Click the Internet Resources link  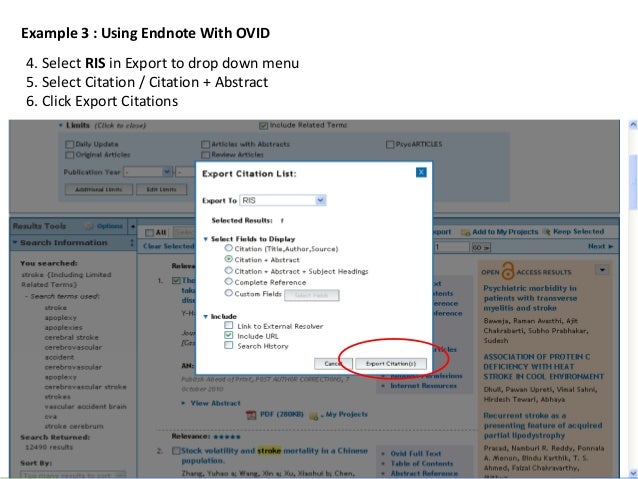point(423,385)
